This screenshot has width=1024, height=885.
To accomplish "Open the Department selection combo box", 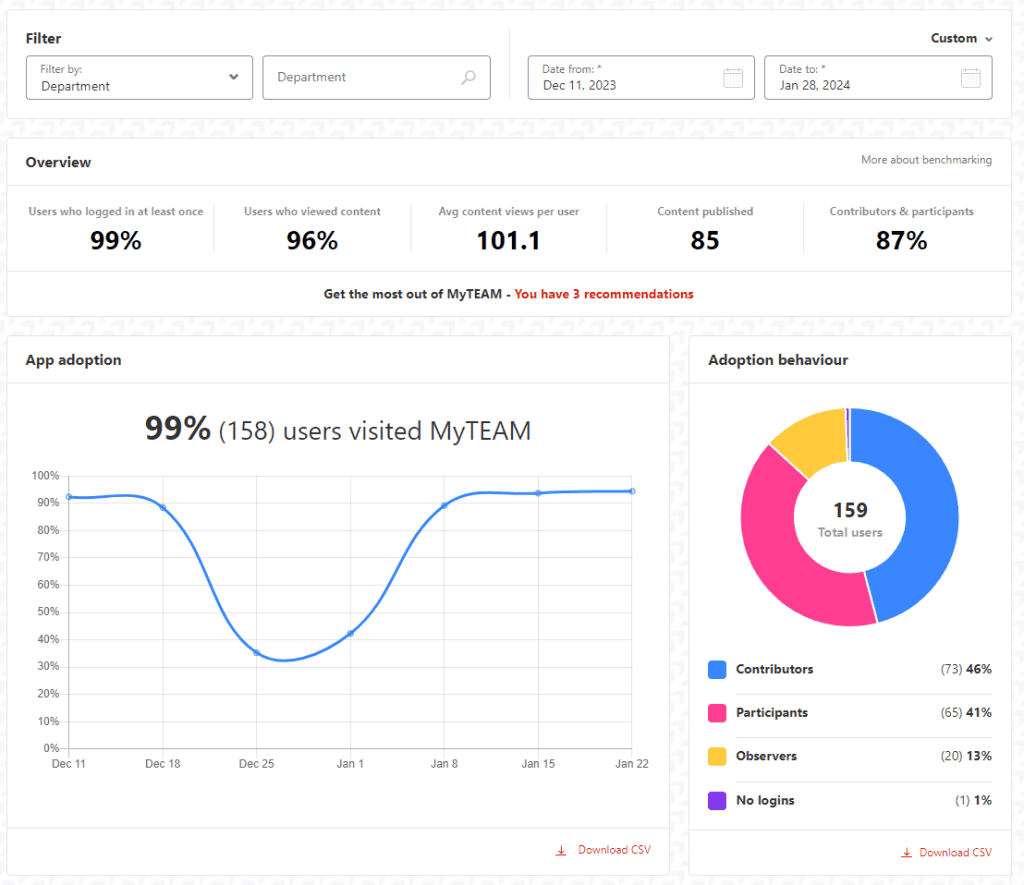I will (376, 77).
